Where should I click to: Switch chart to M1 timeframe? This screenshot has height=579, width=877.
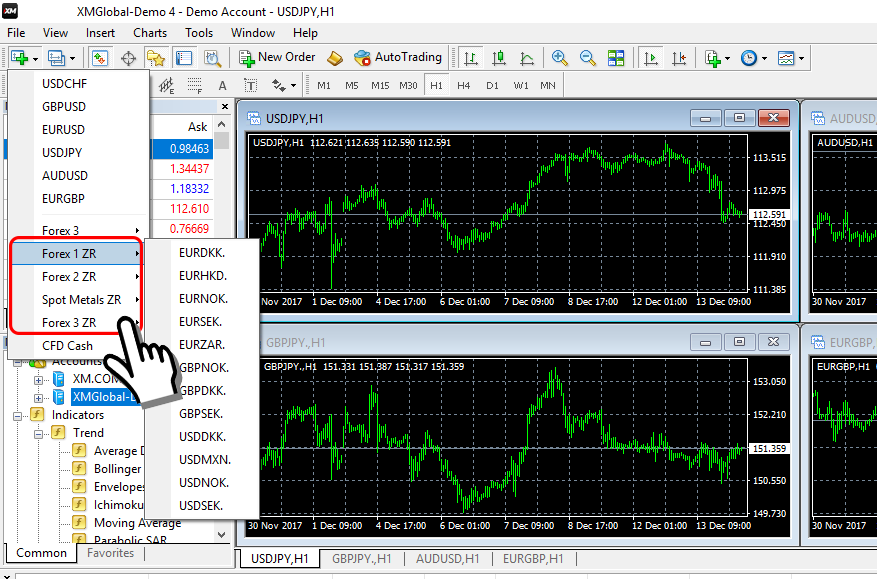pos(324,86)
